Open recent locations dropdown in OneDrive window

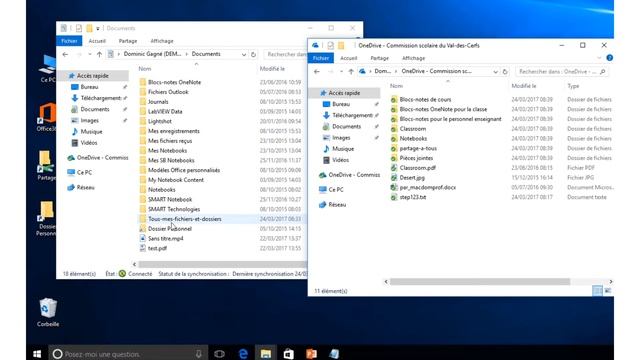[341, 71]
